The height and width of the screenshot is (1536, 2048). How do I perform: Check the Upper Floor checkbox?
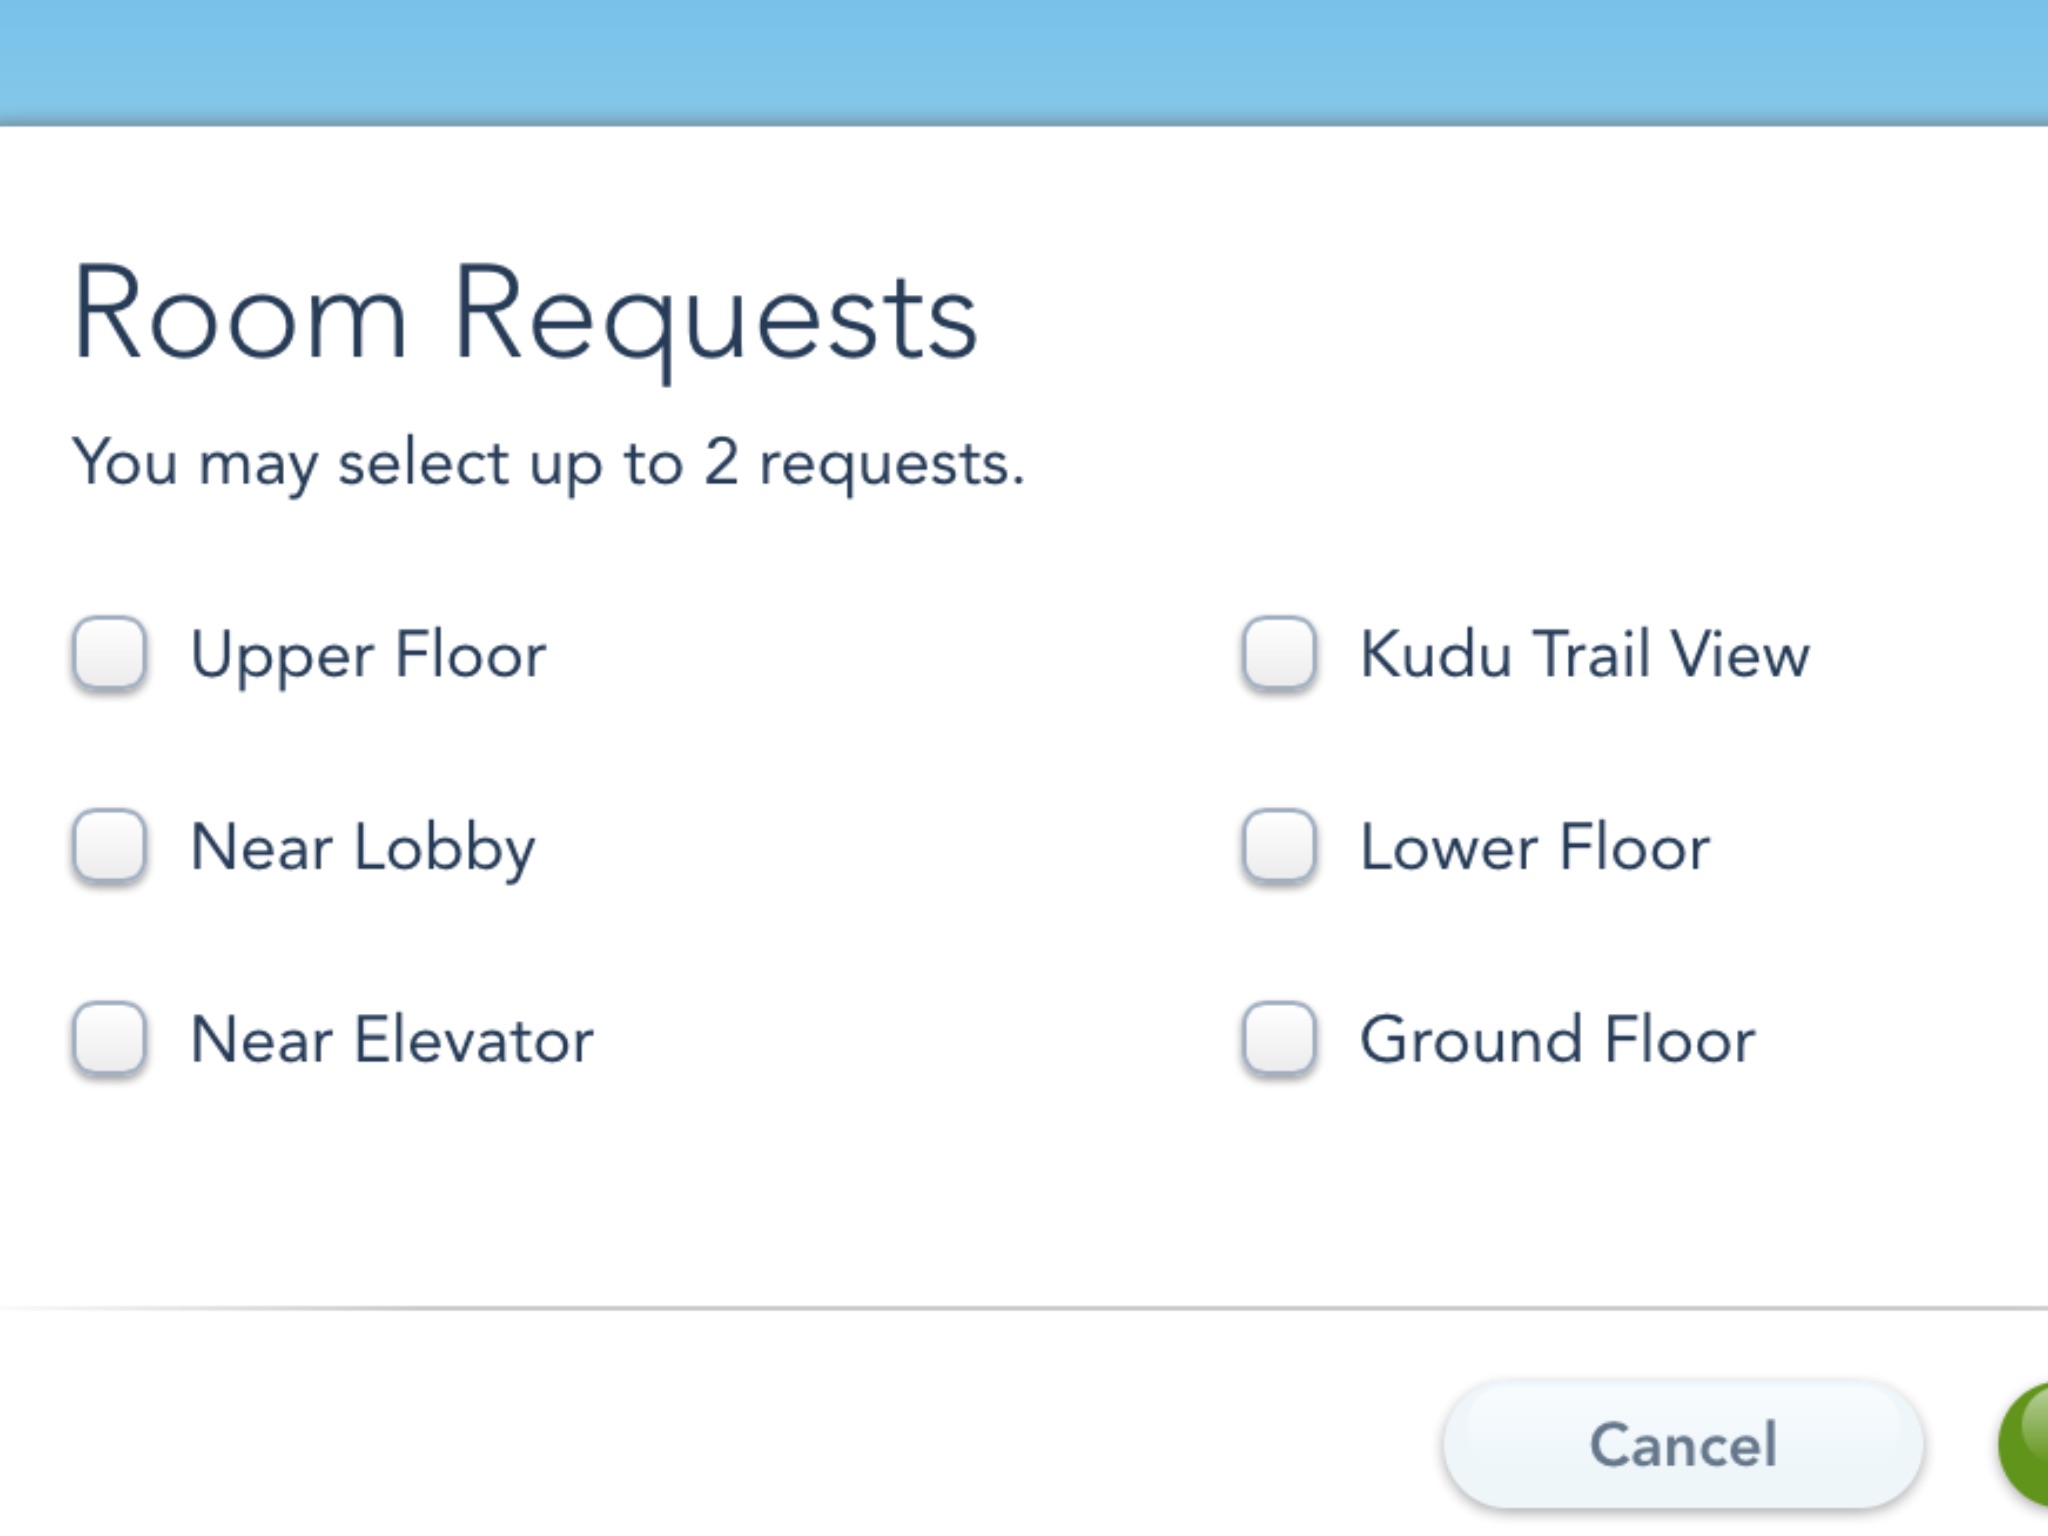point(110,653)
